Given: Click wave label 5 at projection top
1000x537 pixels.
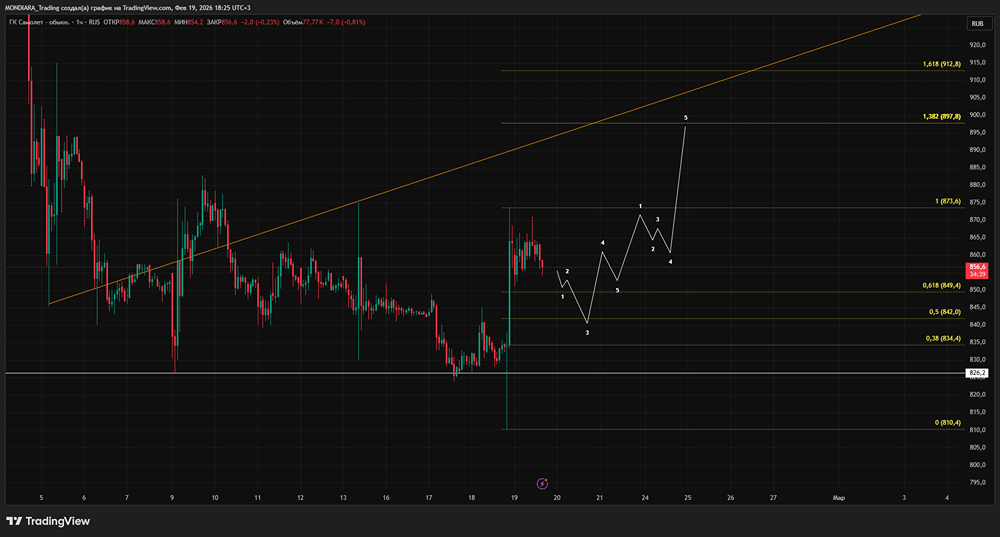Looking at the screenshot, I should [686, 118].
